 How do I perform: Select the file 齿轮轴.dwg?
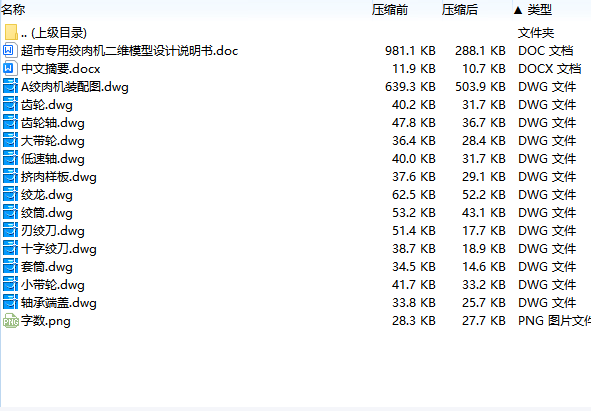point(53,123)
